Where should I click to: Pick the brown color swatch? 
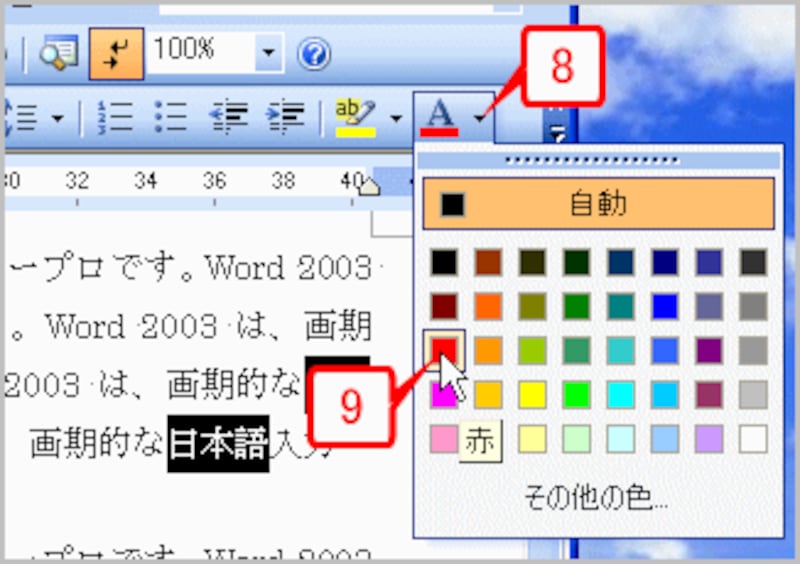pos(488,262)
